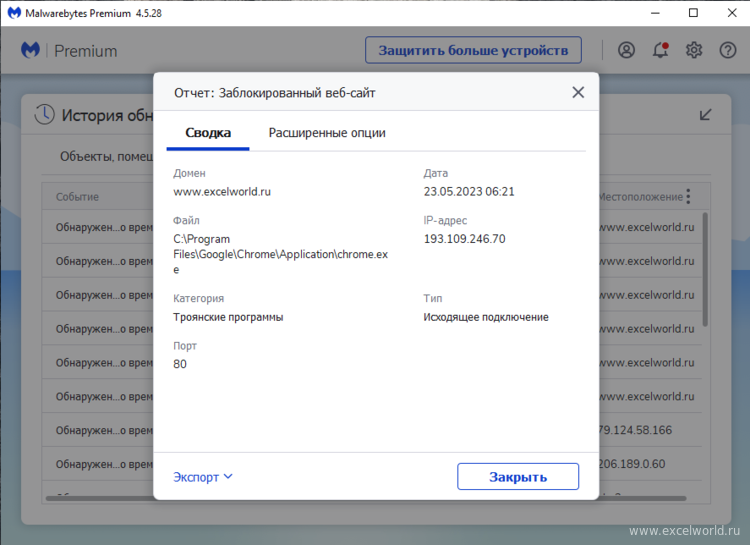Click the vertical scrollbar of the history list
Image resolution: width=750 pixels, height=545 pixels.
[705, 269]
